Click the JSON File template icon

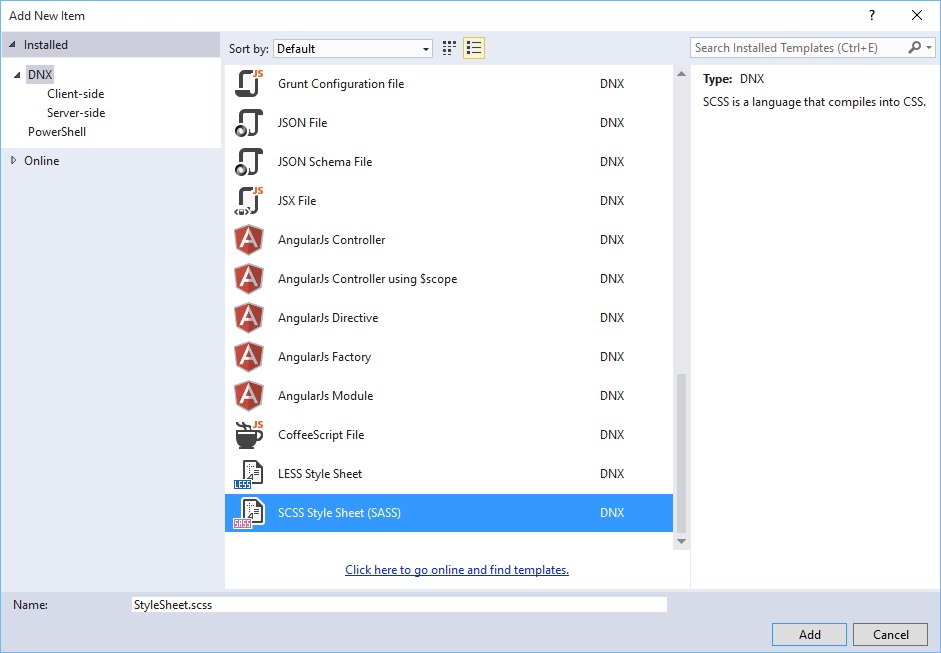pos(249,122)
